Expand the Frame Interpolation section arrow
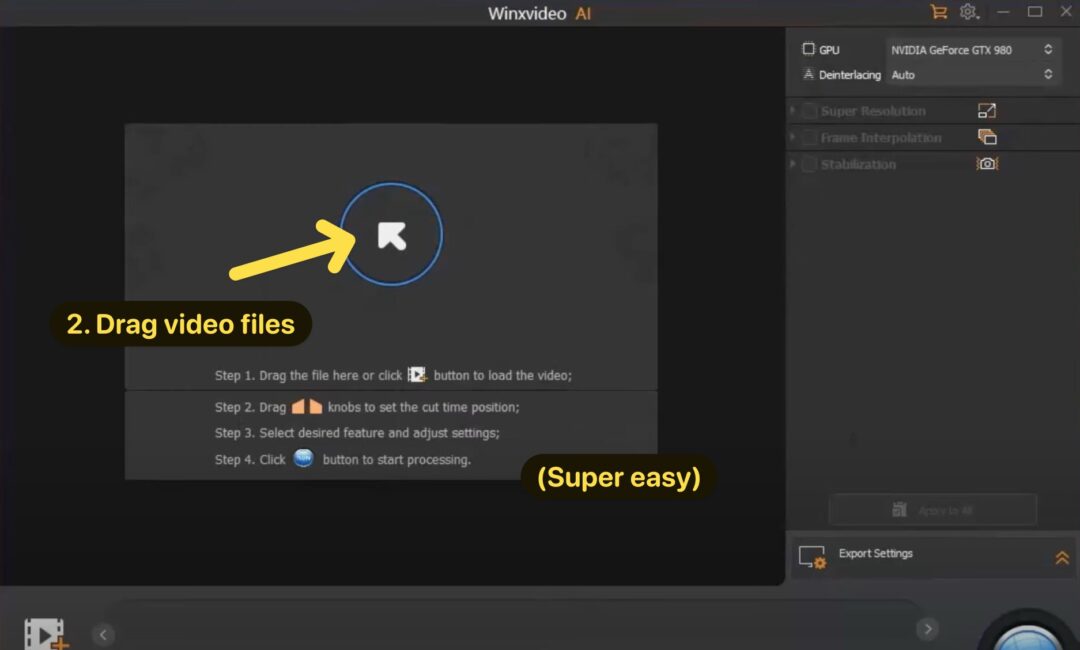 coord(793,137)
